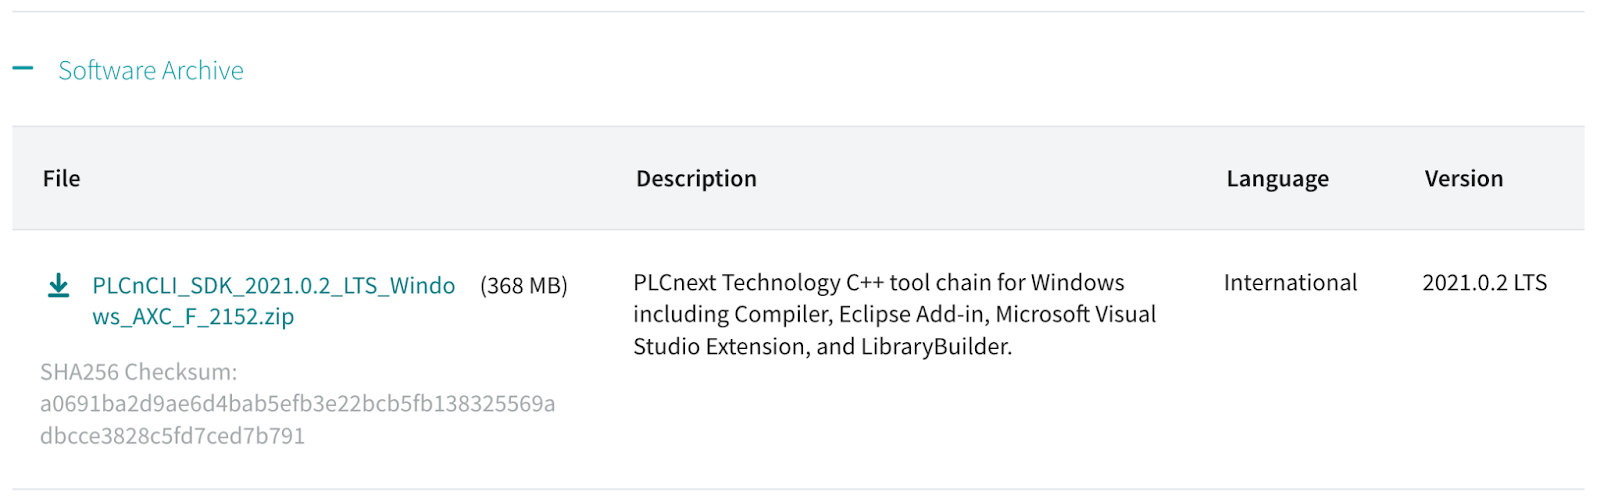Click the Description column header

tap(696, 178)
